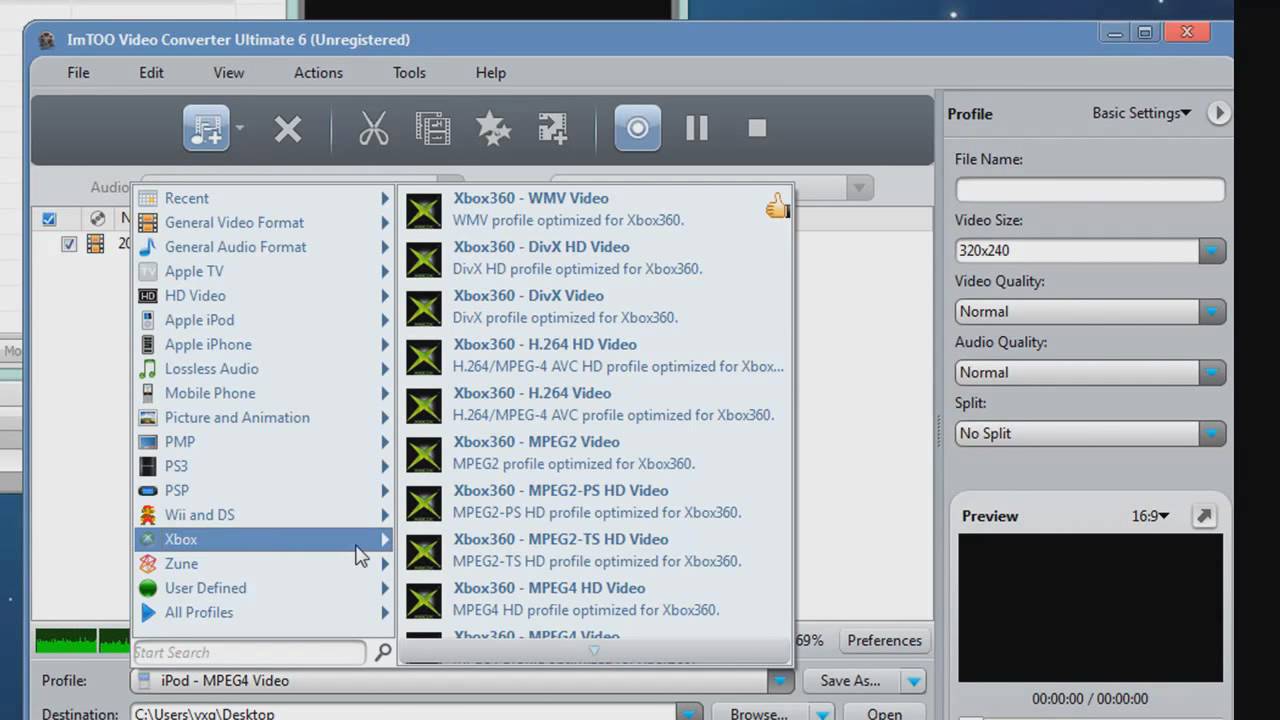The image size is (1280, 720).
Task: Click the Remove (X) toolbar icon
Action: [288, 129]
